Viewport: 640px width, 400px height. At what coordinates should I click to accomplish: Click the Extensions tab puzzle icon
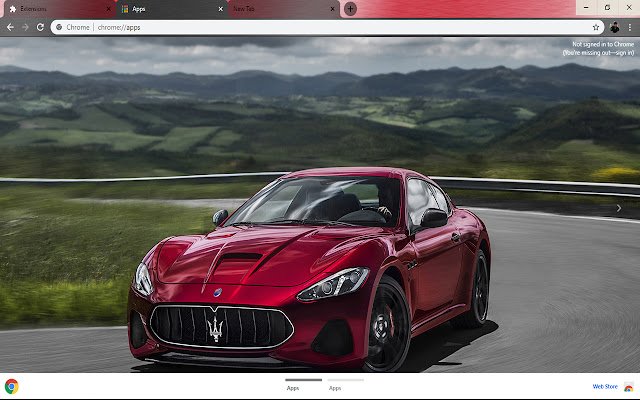tap(13, 9)
